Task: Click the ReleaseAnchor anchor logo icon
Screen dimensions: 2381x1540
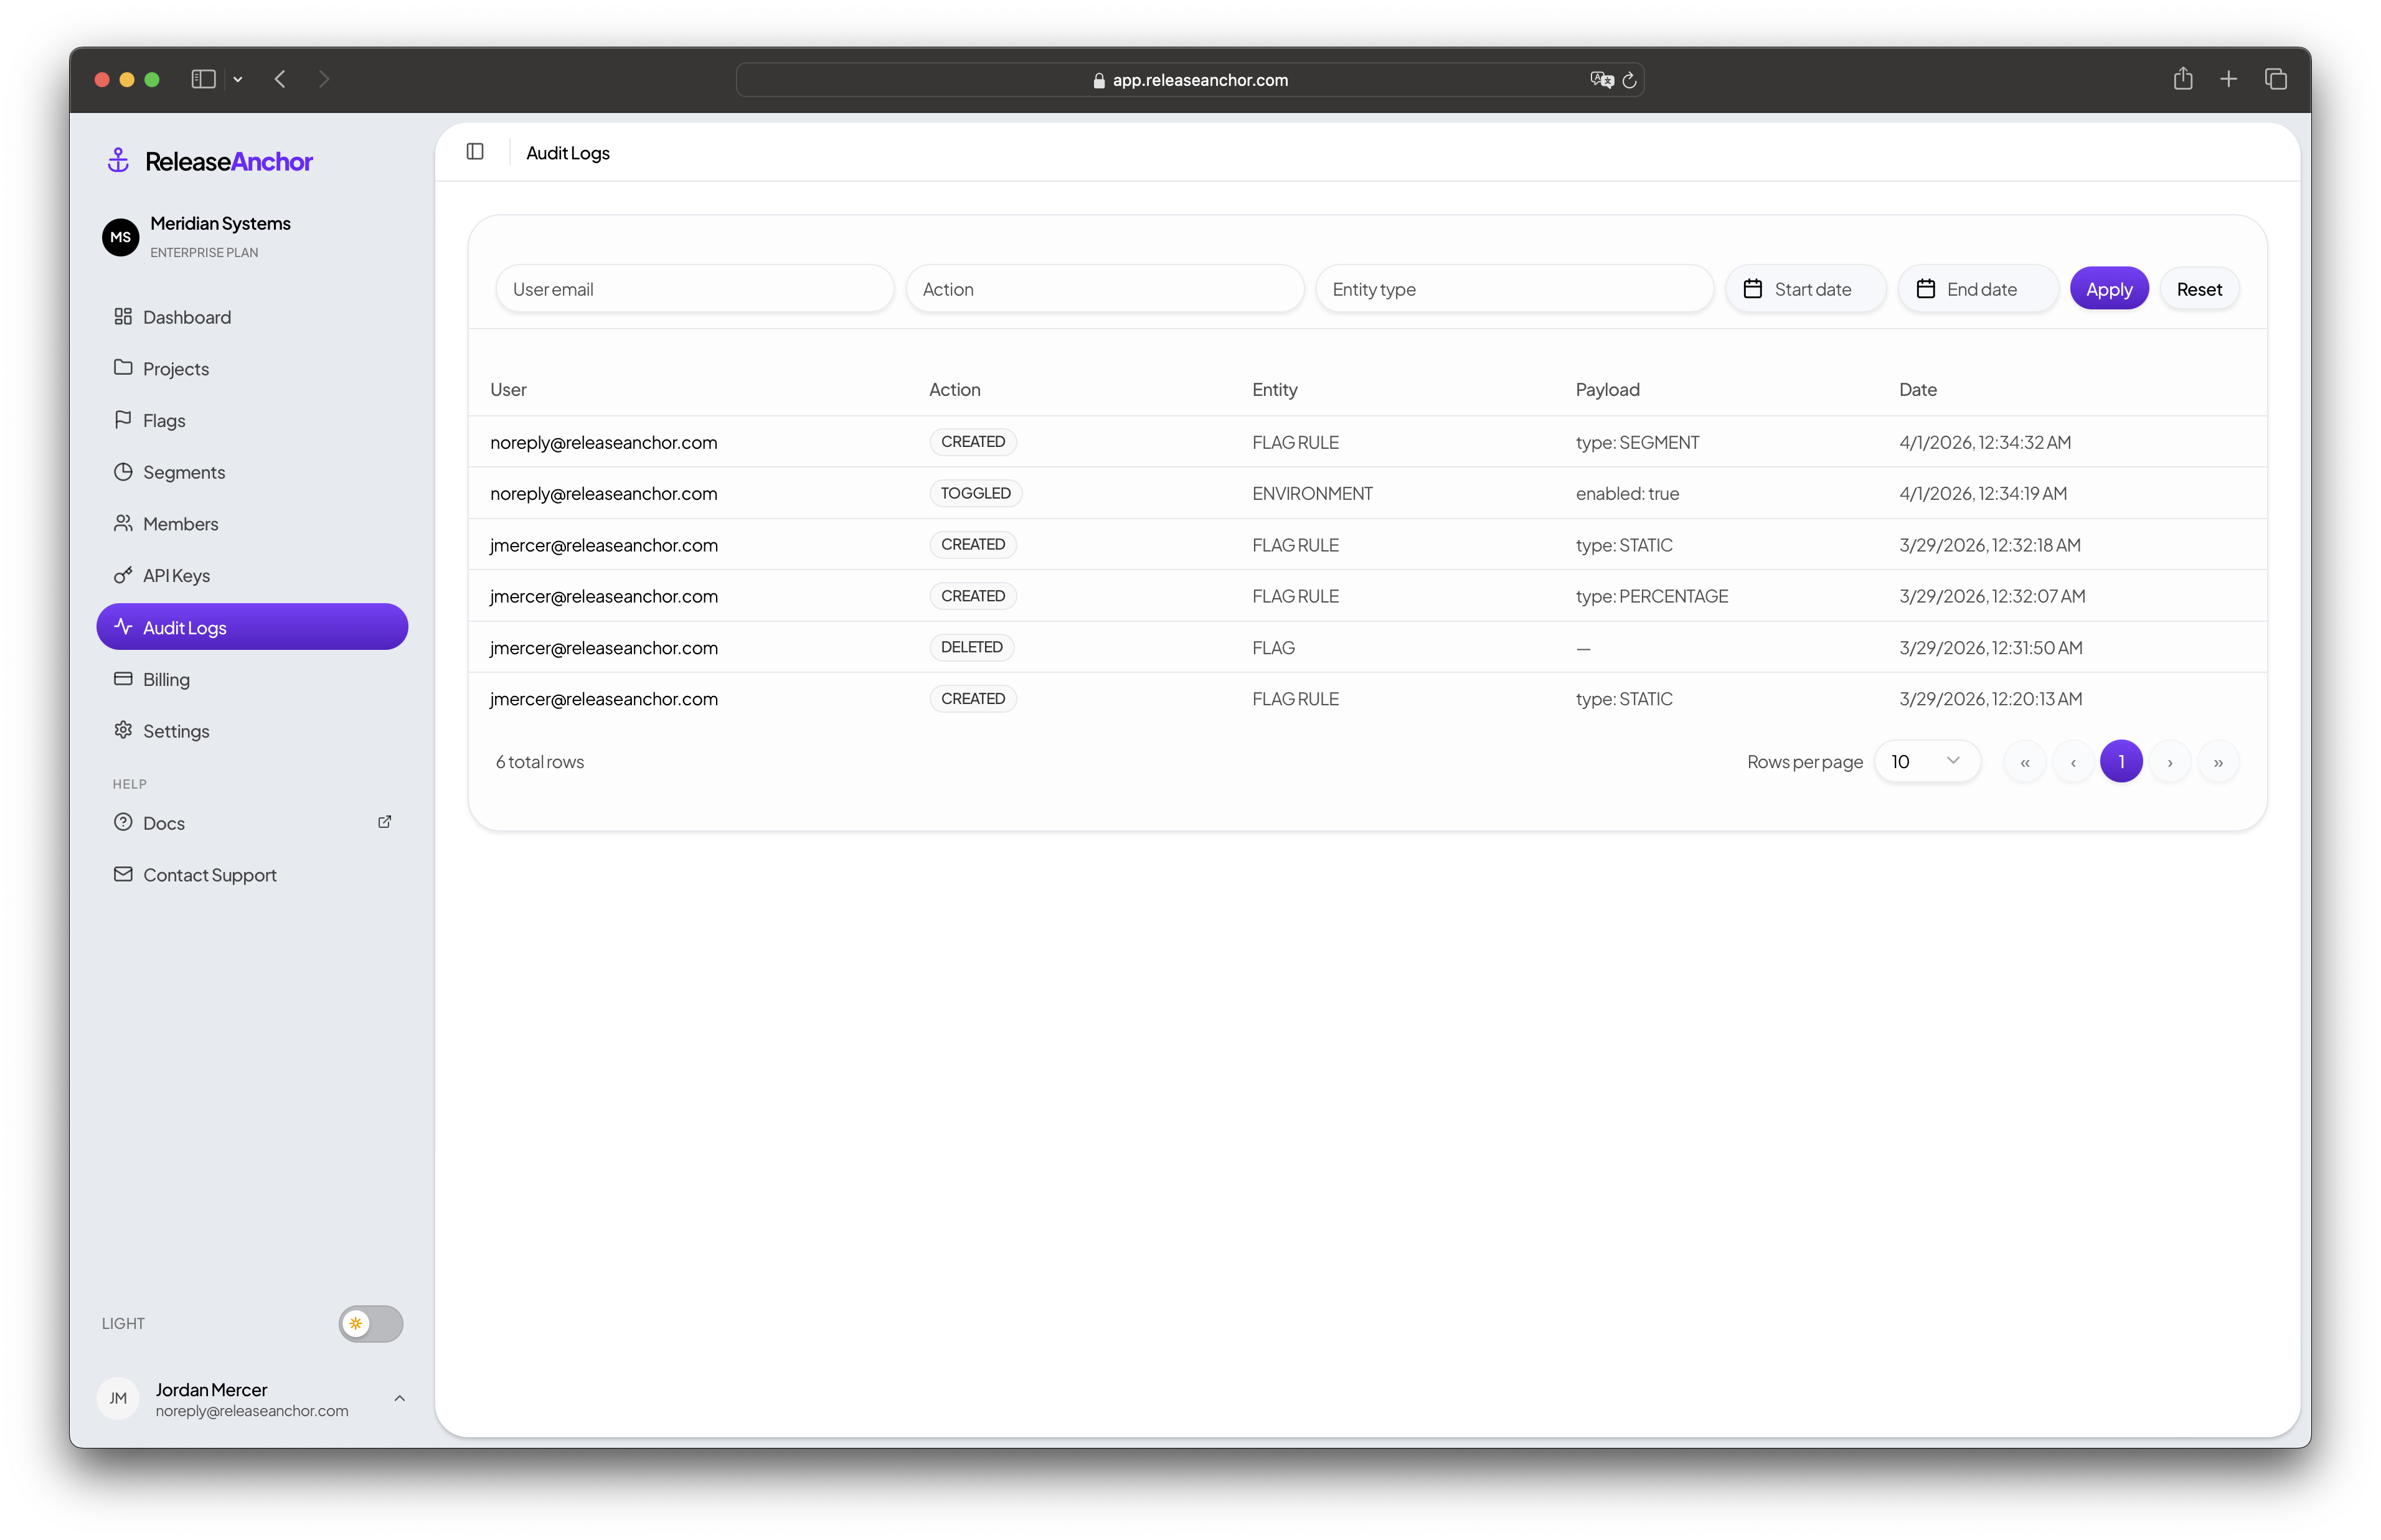Action: pyautogui.click(x=118, y=161)
